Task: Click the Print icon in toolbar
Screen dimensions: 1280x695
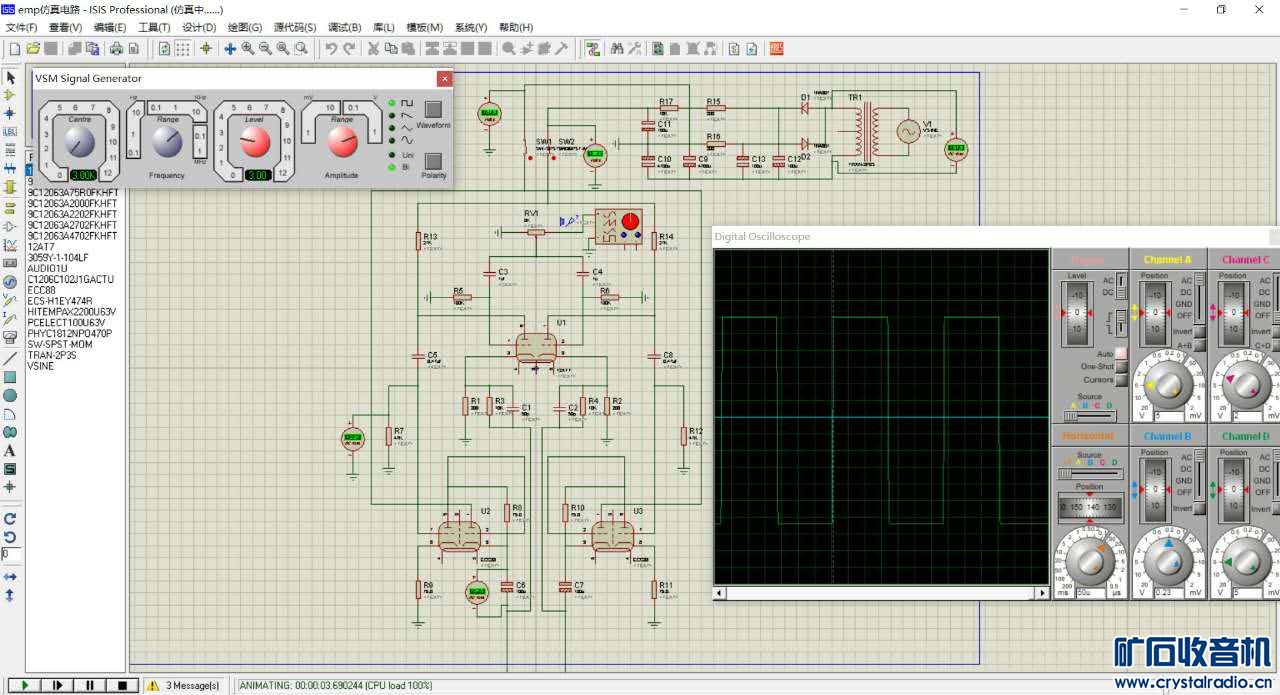Action: 116,48
